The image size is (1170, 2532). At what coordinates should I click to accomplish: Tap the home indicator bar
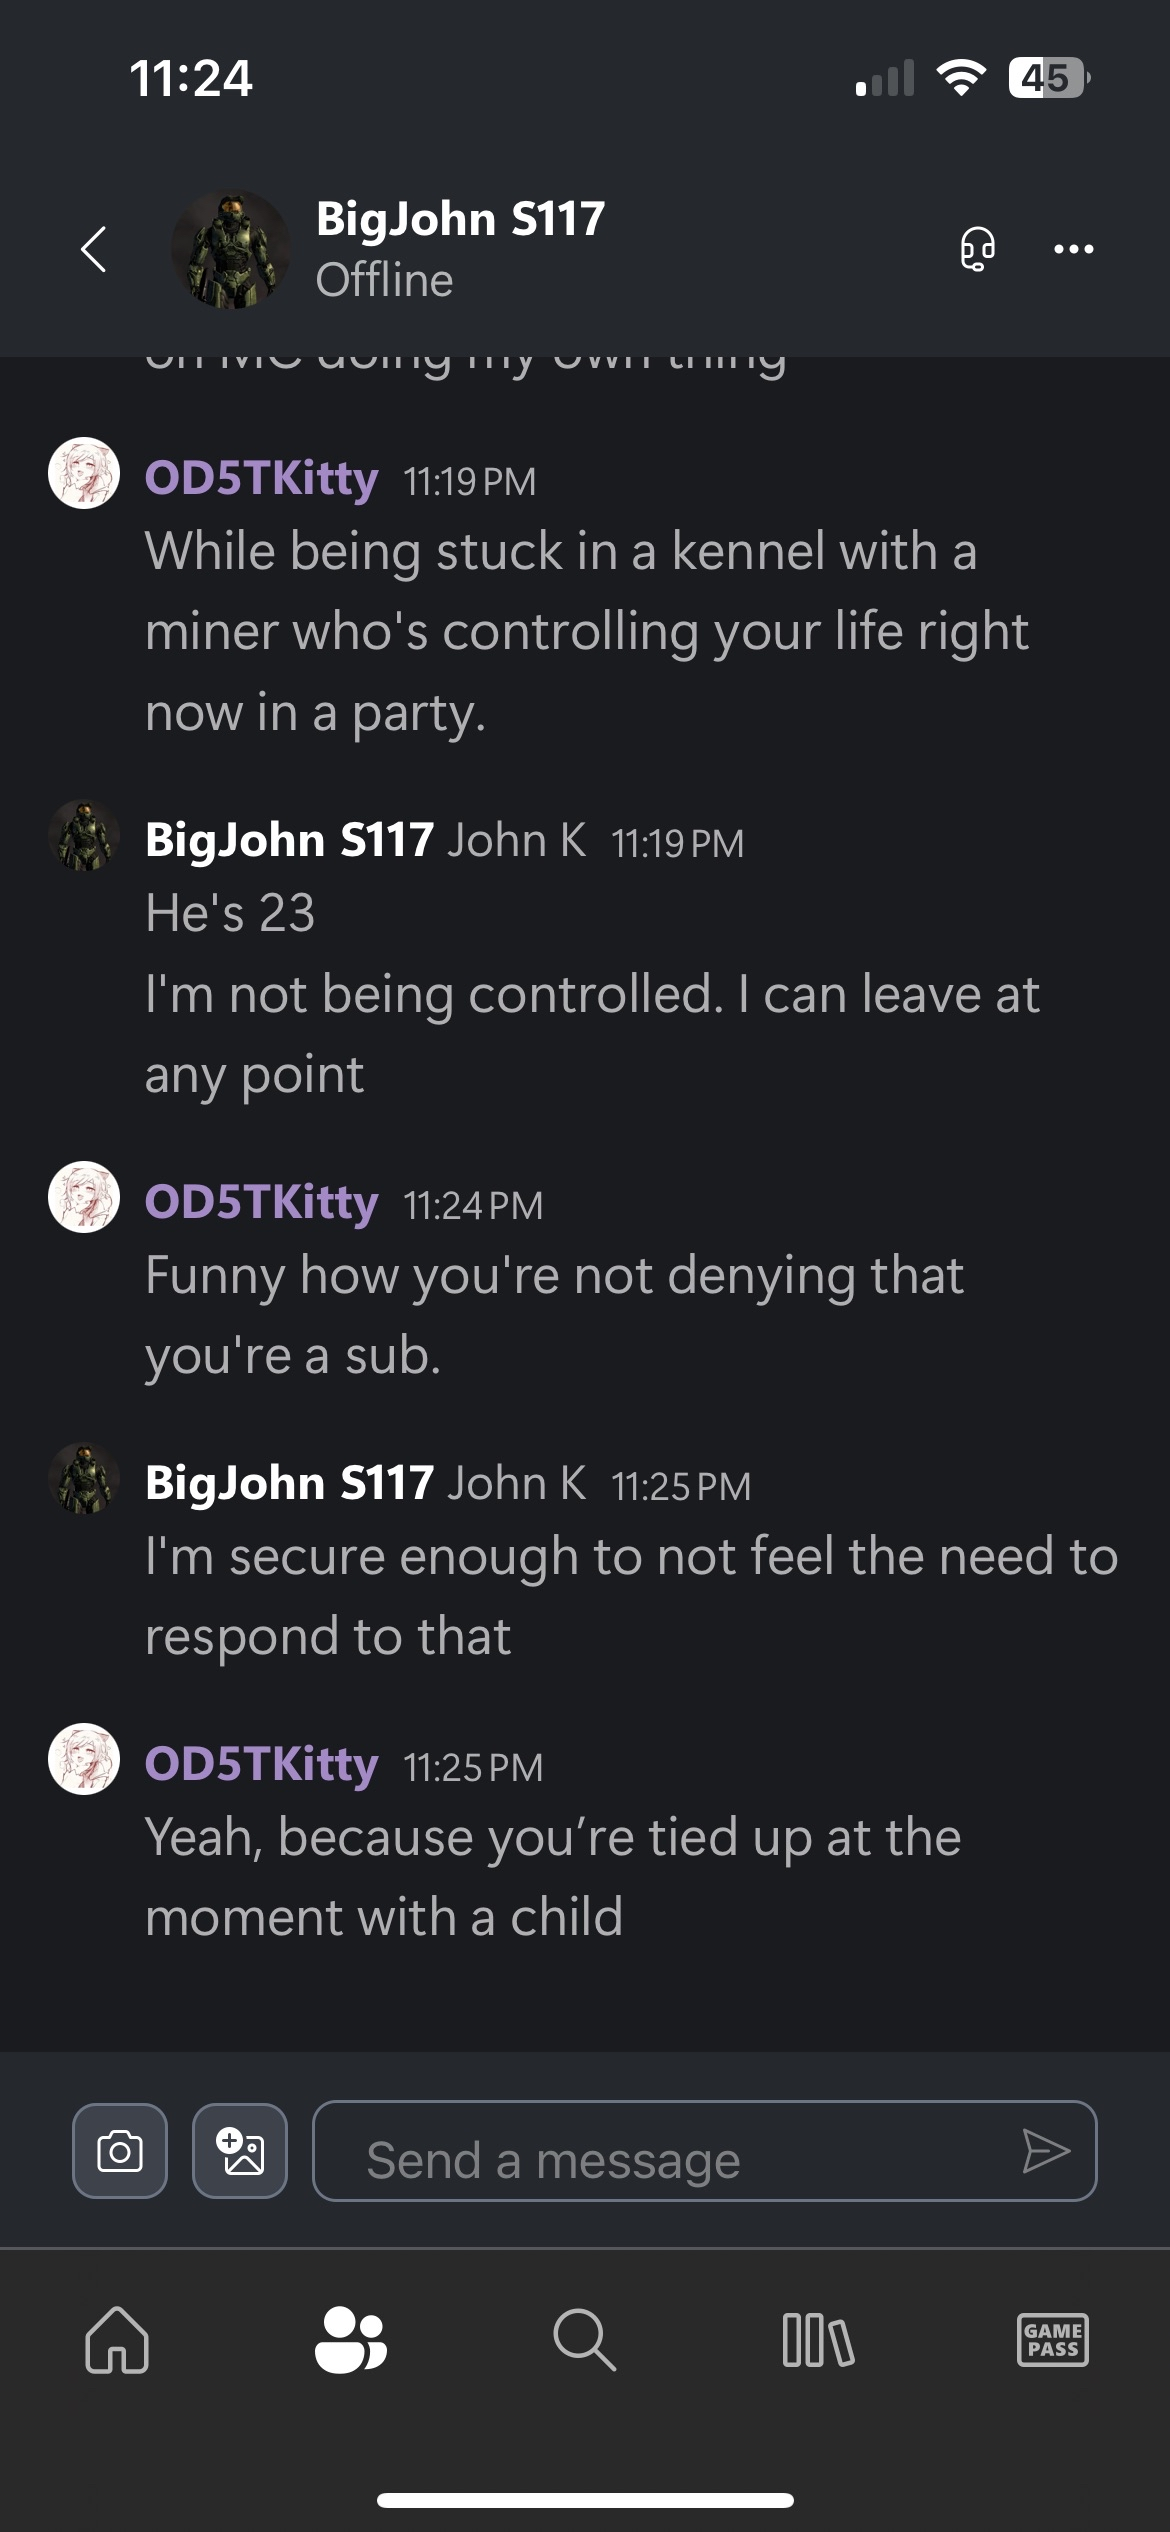click(x=585, y=2500)
